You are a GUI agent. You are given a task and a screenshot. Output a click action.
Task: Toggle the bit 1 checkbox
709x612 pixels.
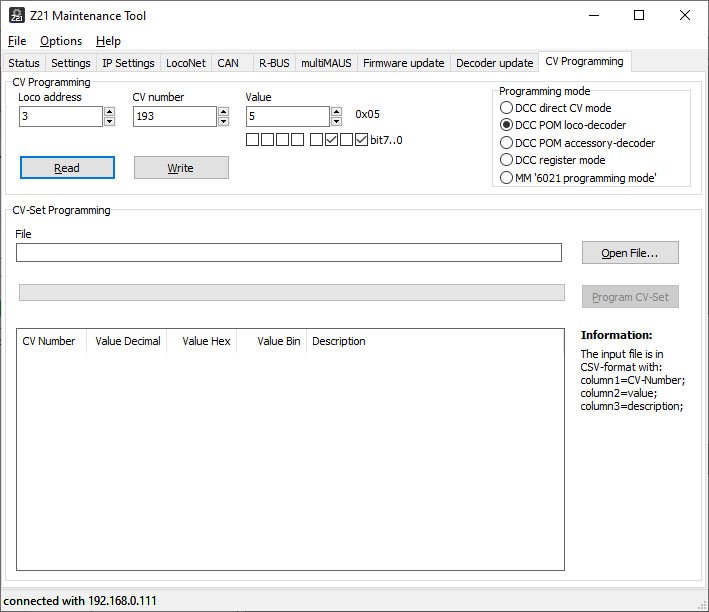coord(346,140)
